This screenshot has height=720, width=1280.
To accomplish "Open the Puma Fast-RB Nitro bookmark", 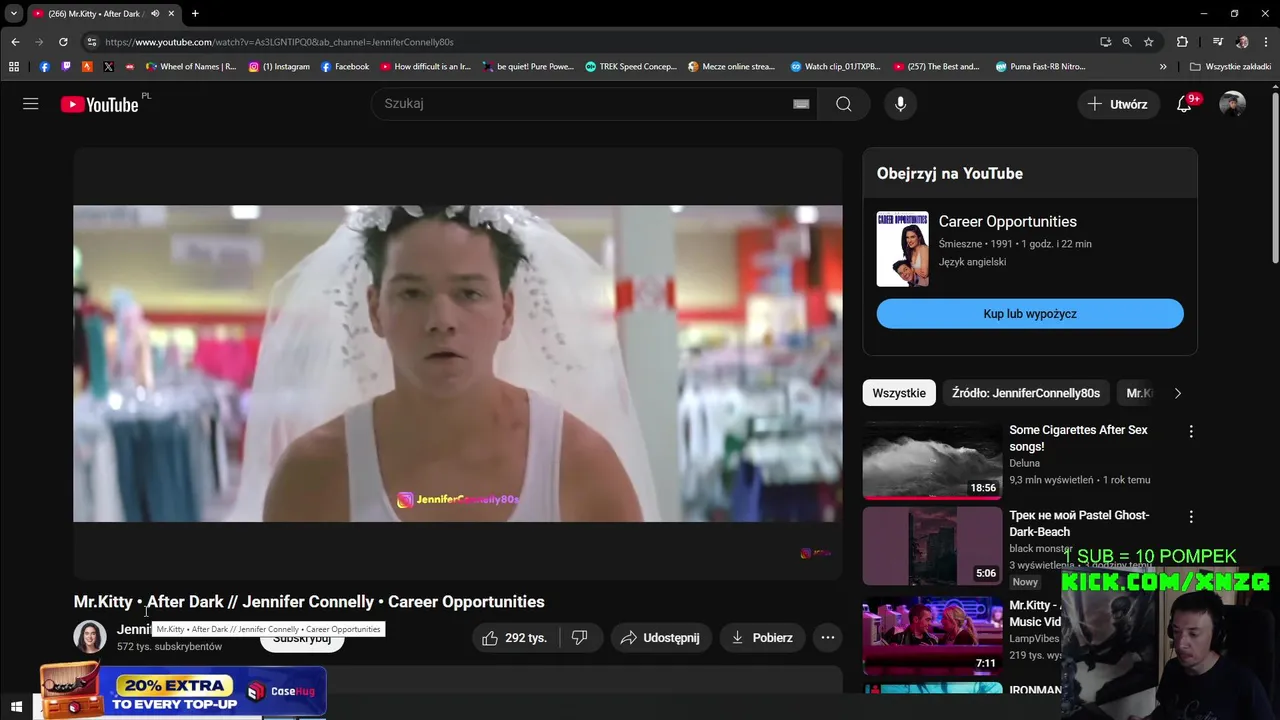I will (1040, 67).
